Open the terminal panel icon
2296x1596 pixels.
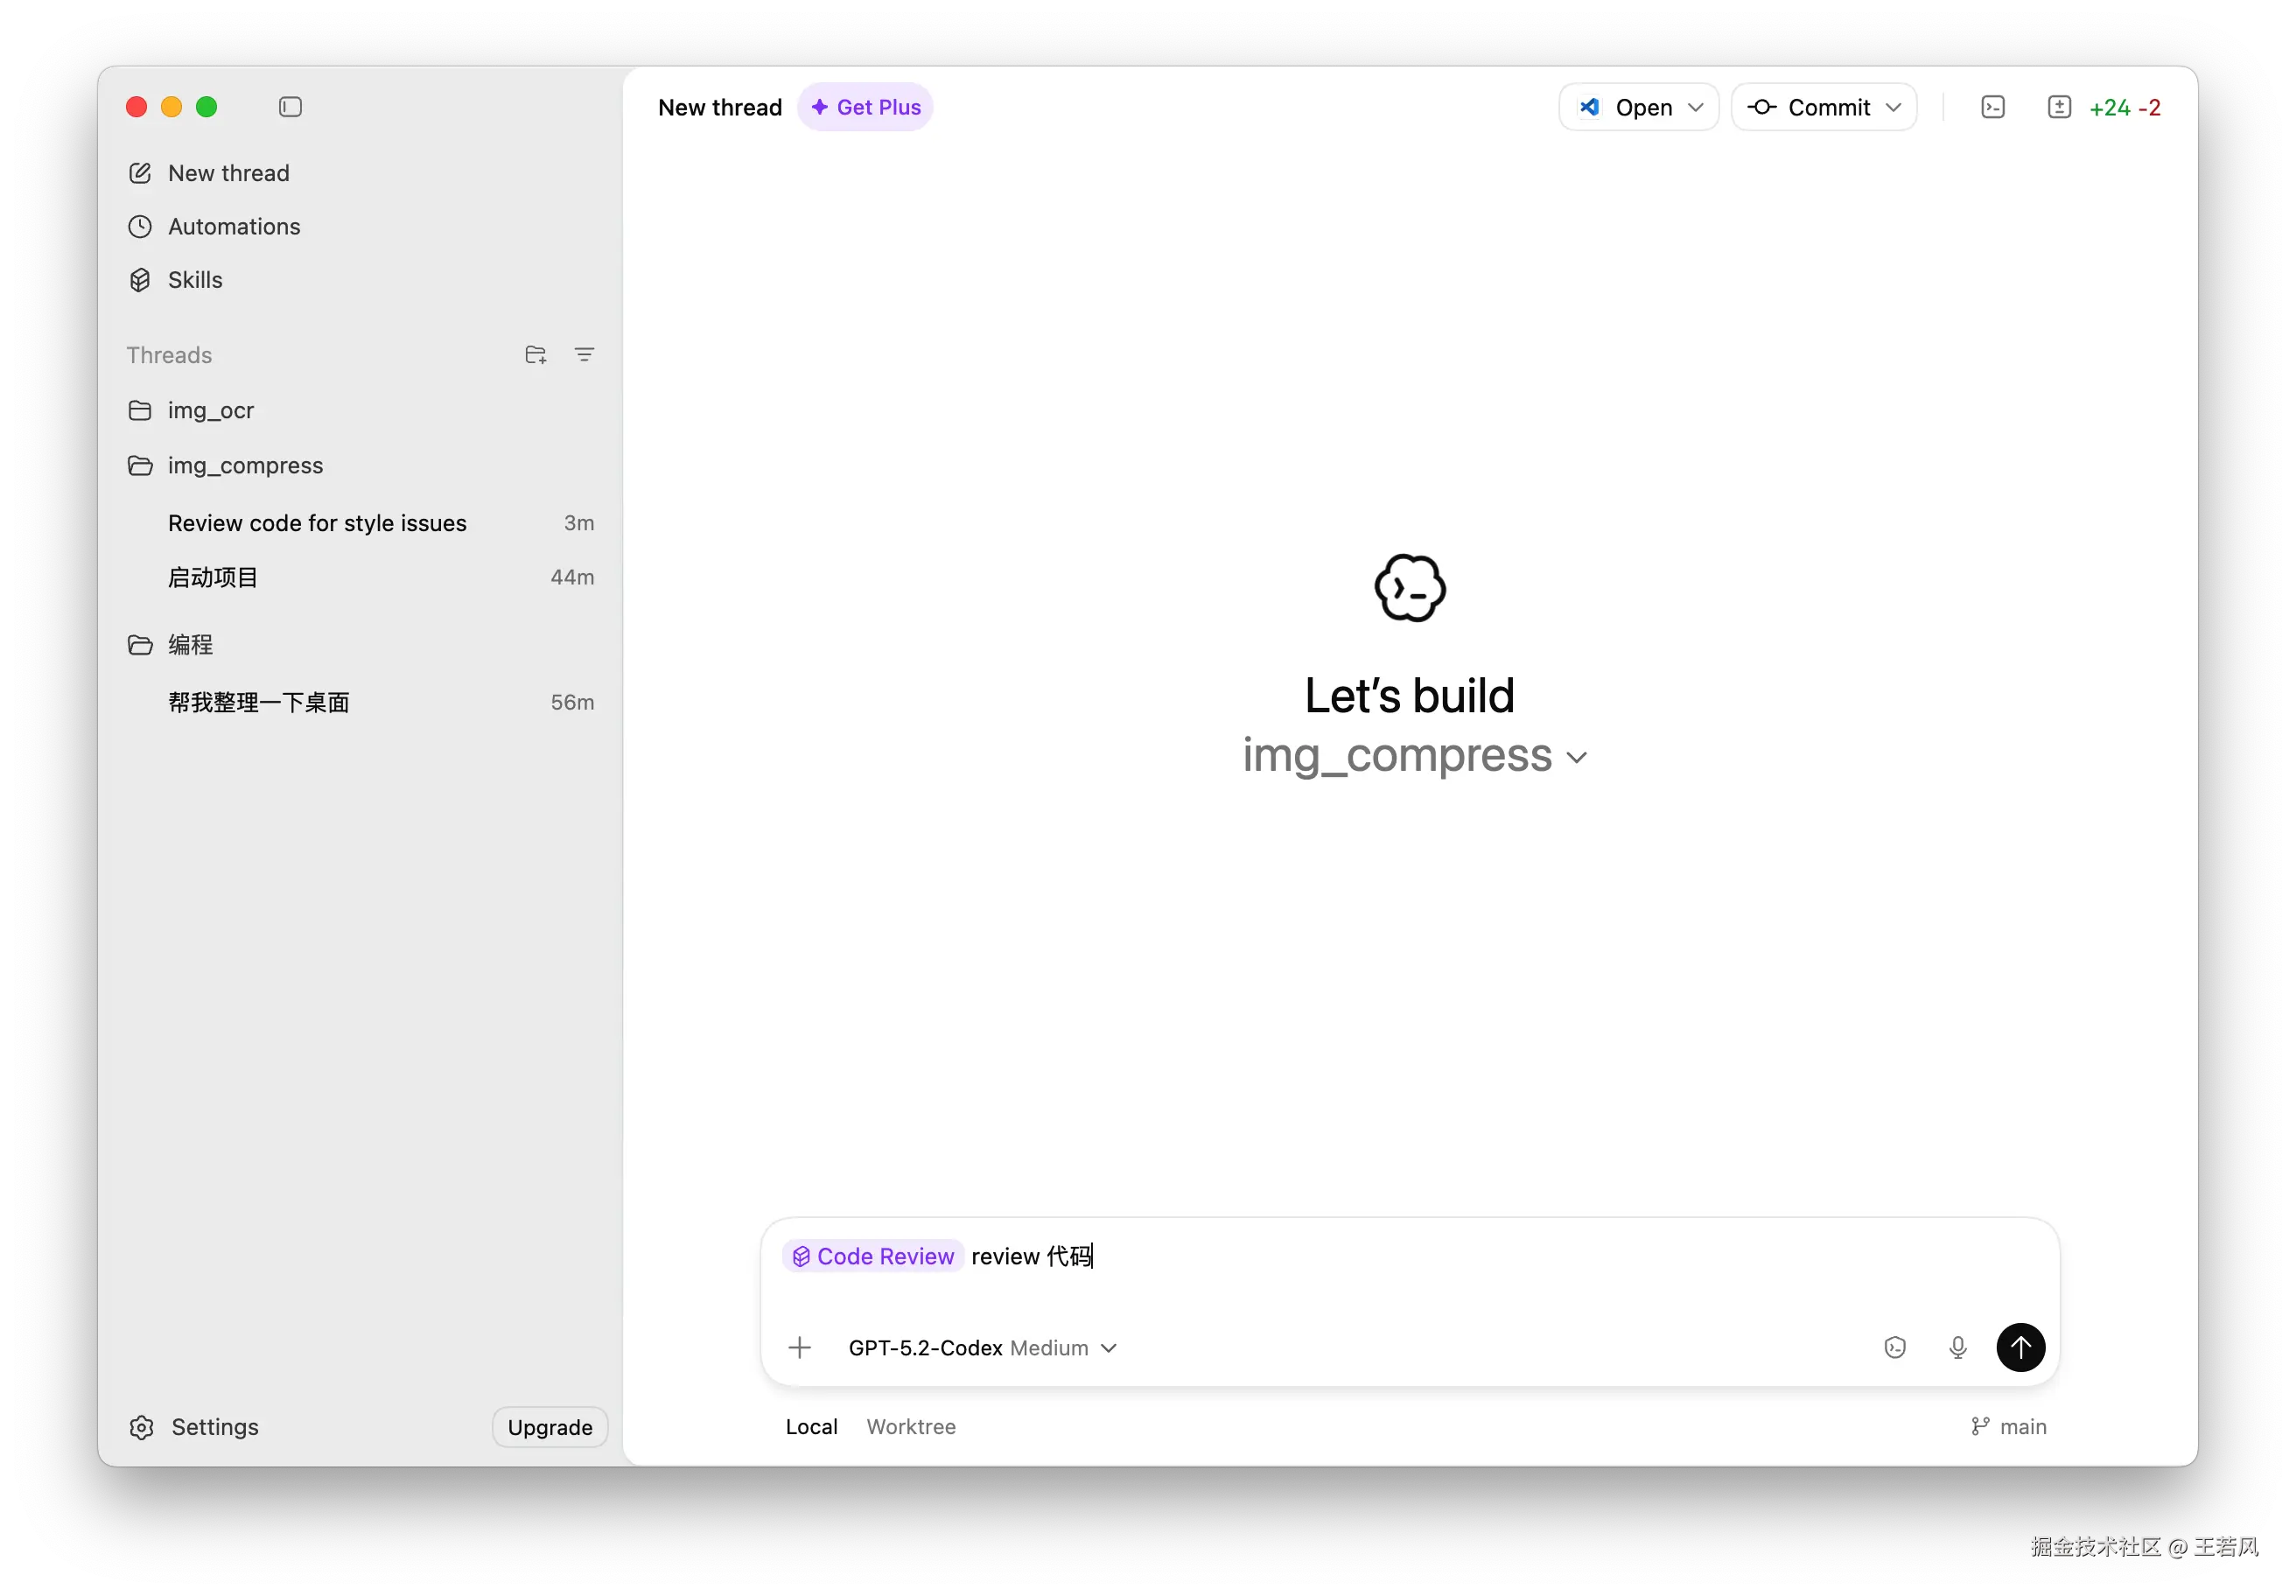(x=1992, y=107)
